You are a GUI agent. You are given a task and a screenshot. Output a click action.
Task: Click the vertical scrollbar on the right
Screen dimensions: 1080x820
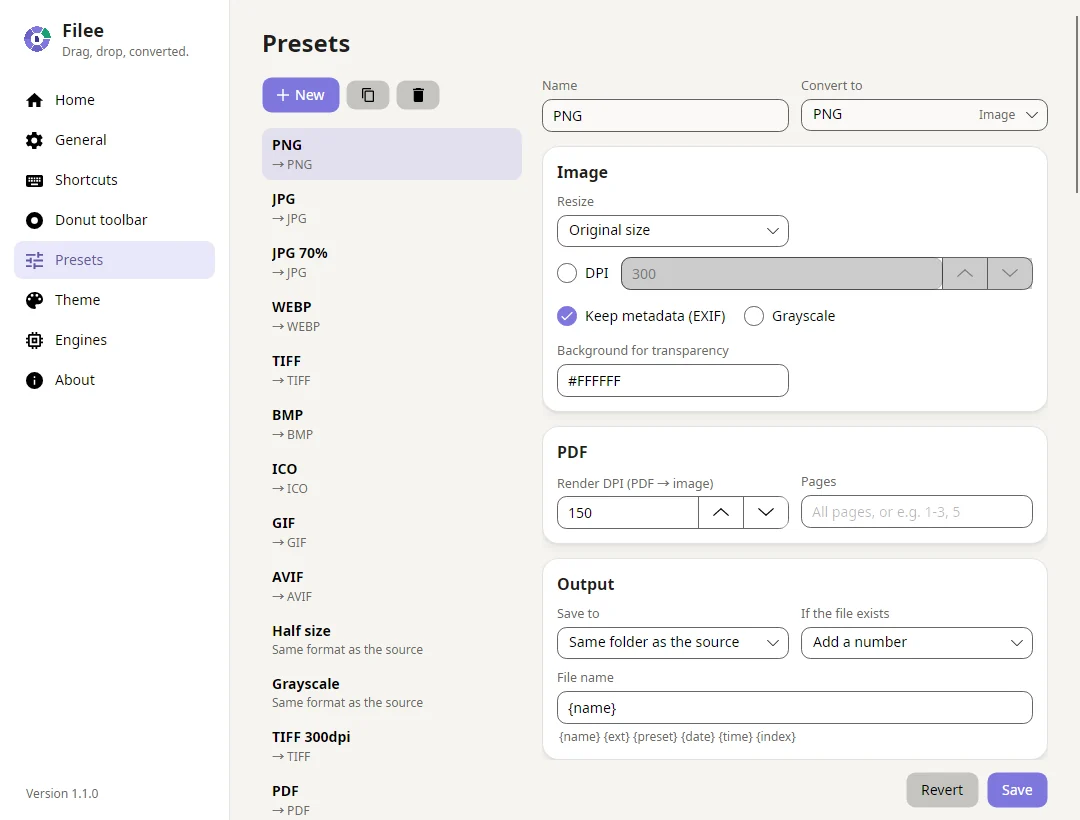1077,103
